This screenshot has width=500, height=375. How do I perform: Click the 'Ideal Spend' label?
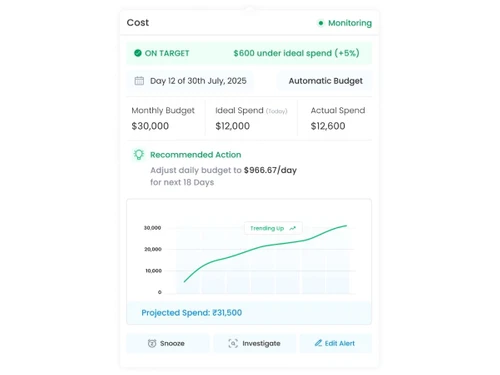(239, 110)
